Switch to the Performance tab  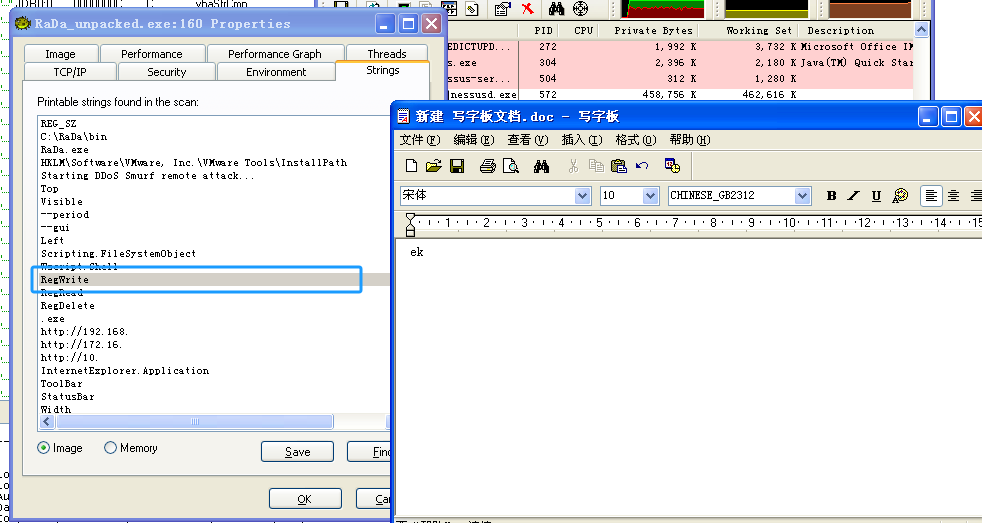click(x=152, y=54)
